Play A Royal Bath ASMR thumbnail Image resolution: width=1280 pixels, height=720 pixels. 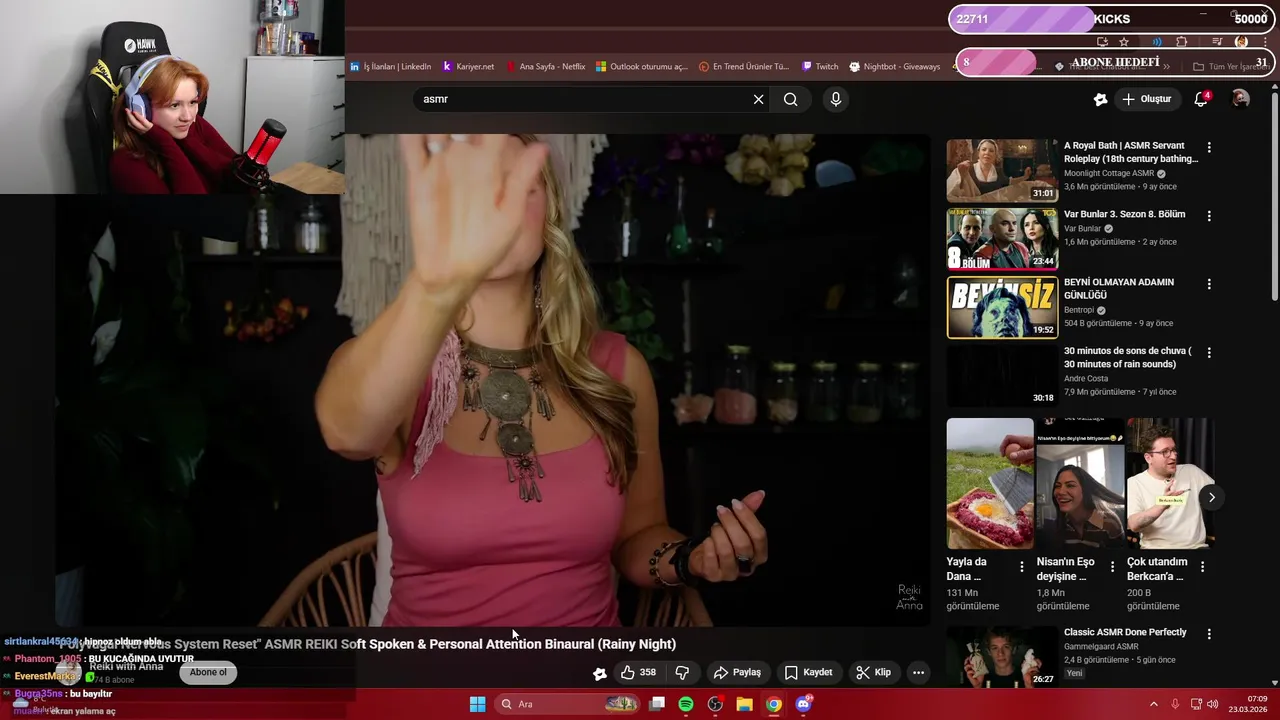(1002, 170)
